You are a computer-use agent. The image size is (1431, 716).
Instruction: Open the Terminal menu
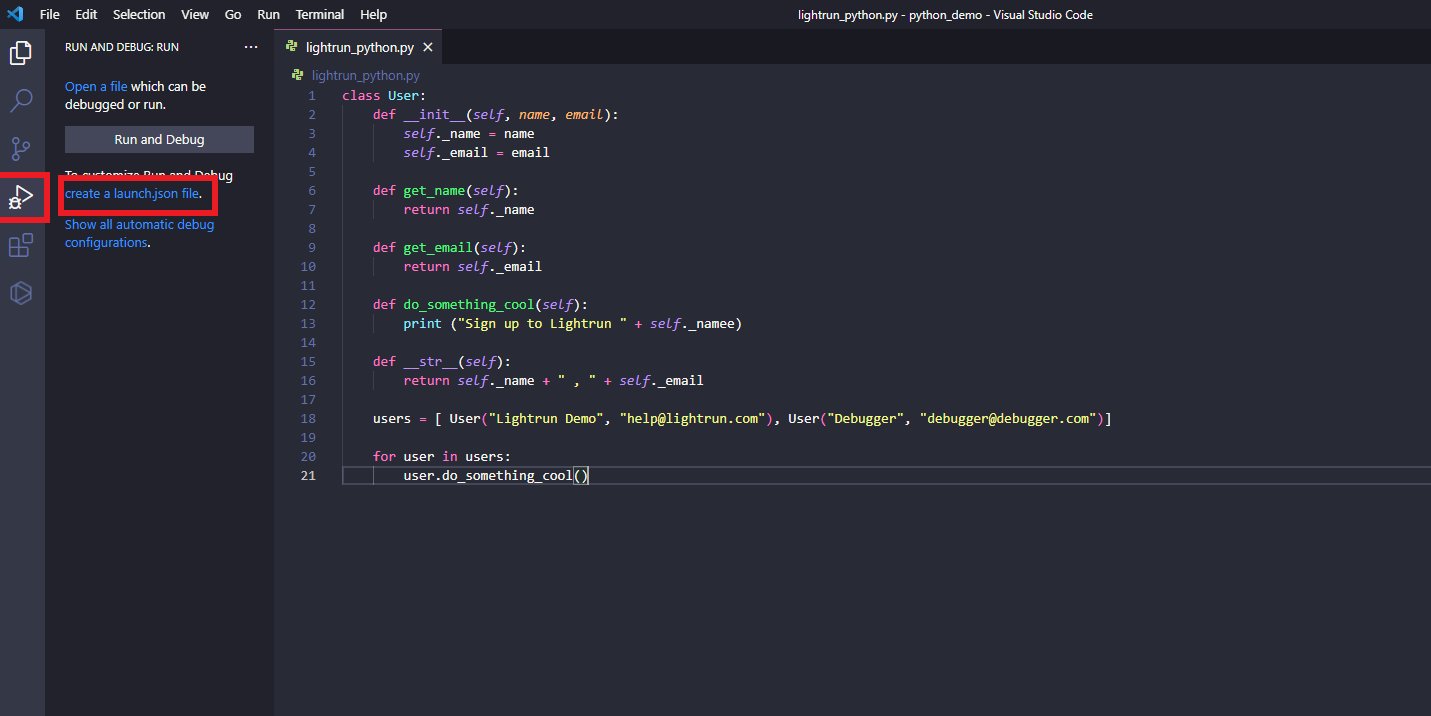tap(319, 14)
